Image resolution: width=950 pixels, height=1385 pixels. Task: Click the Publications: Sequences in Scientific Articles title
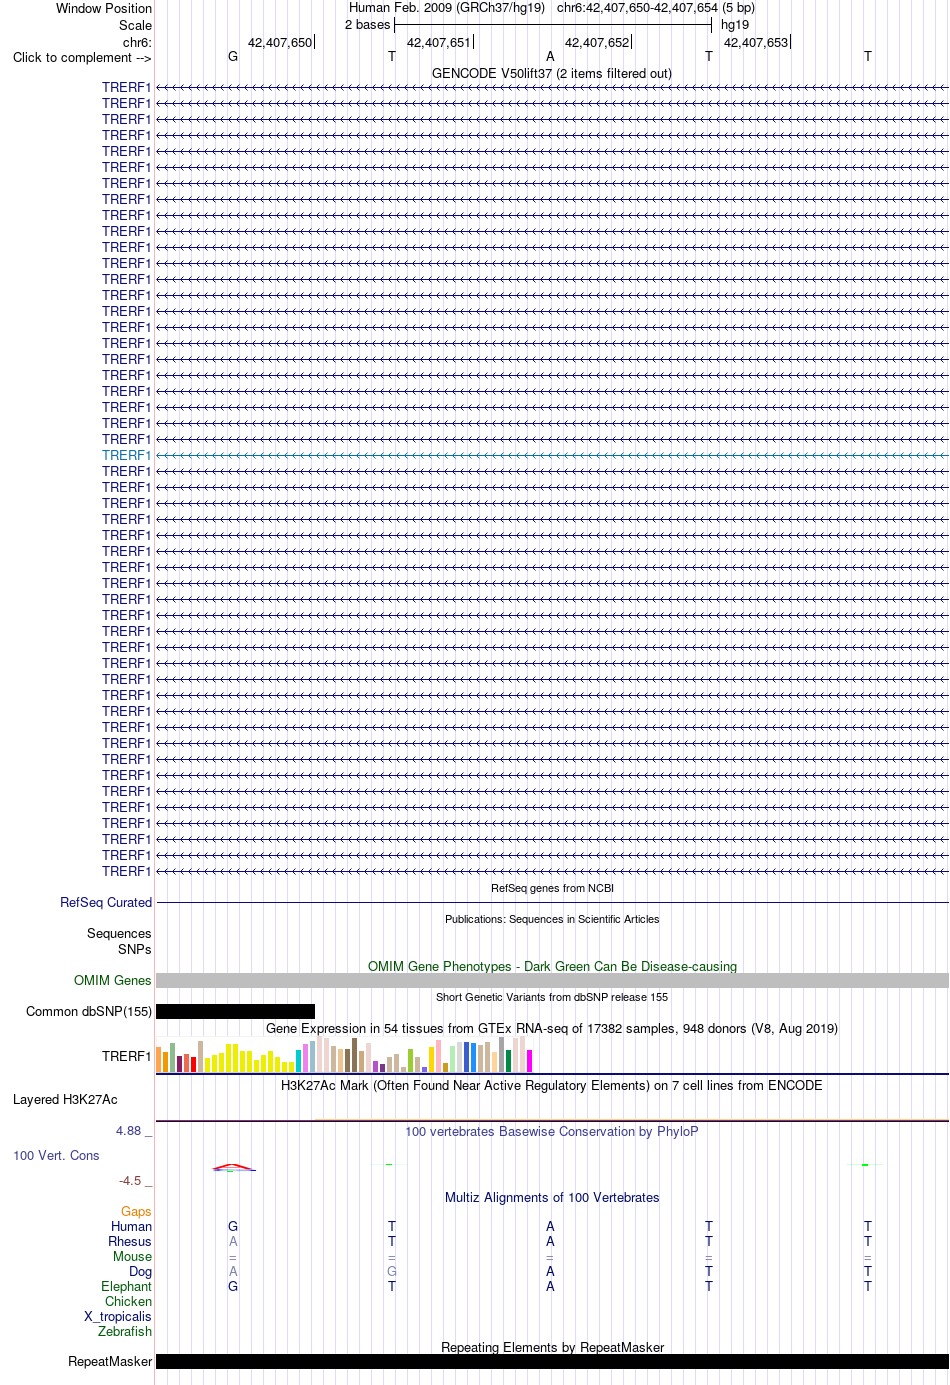[x=552, y=919]
